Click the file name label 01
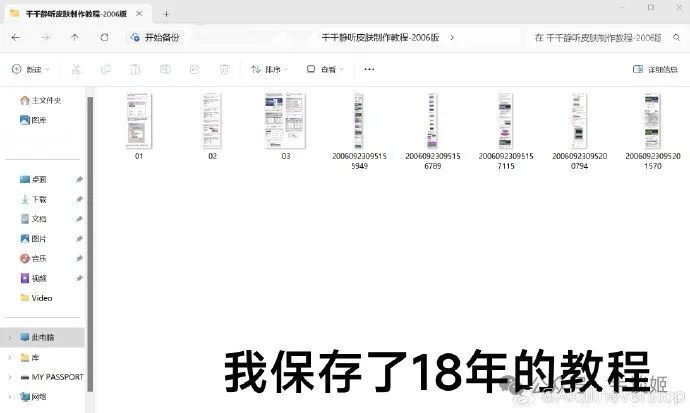Screen dimensions: 690x413 pyautogui.click(x=139, y=156)
